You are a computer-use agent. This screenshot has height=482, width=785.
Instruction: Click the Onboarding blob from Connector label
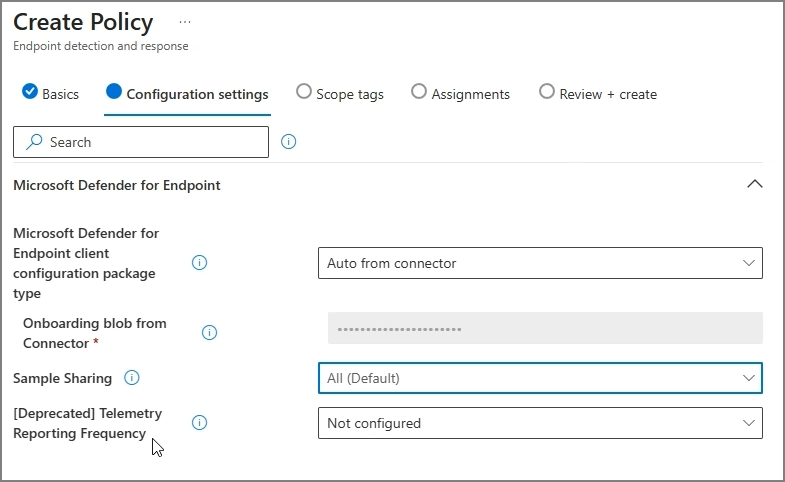(x=95, y=333)
